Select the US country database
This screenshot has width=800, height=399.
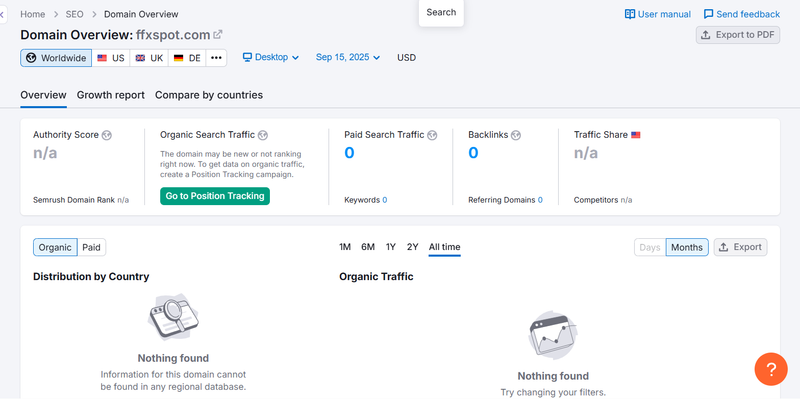point(111,58)
